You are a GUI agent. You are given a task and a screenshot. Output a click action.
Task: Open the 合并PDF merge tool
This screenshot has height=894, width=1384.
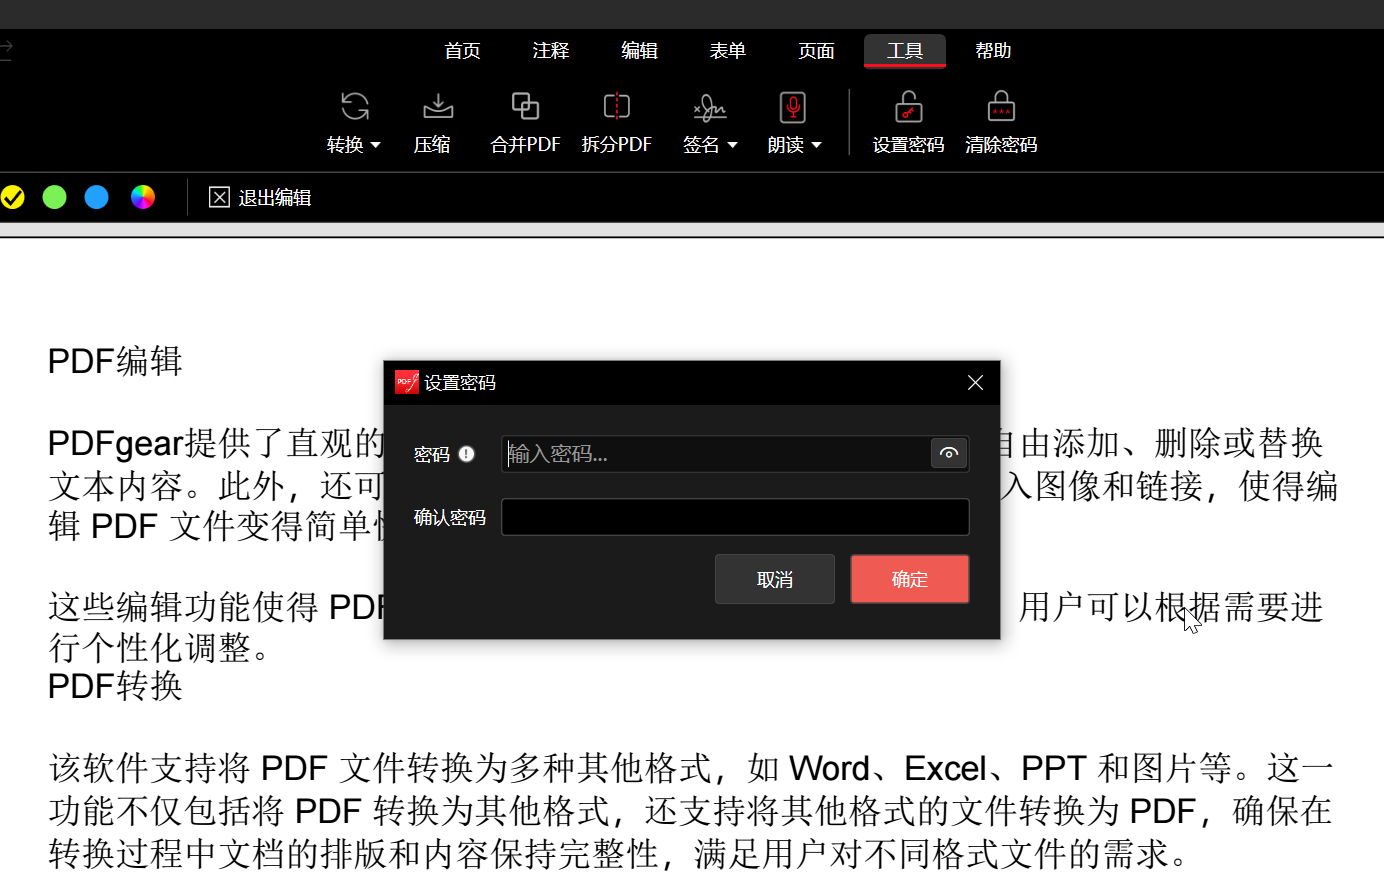coord(525,123)
